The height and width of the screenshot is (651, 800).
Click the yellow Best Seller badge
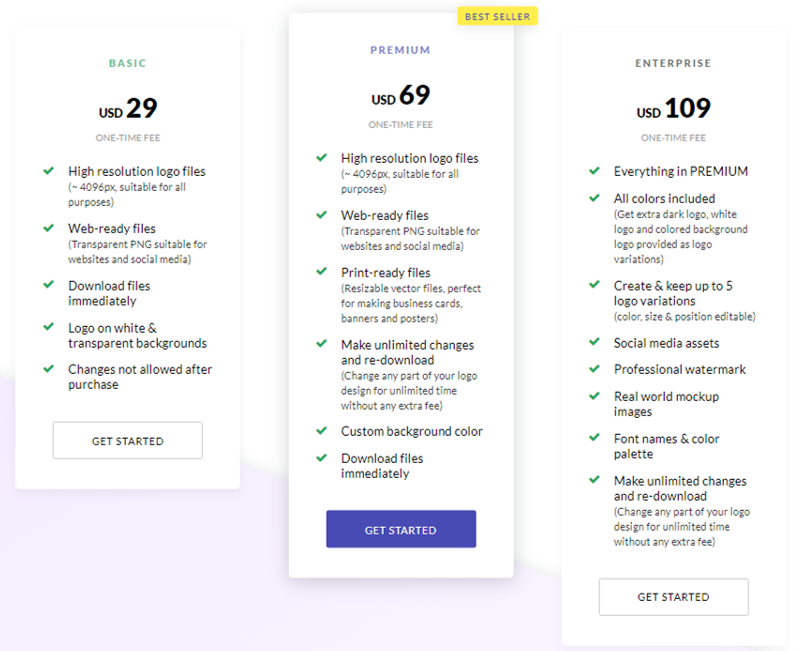coord(497,16)
